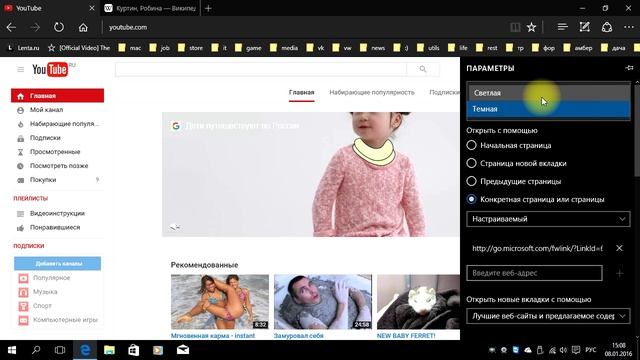Open the game bookmarks folder

point(248,48)
